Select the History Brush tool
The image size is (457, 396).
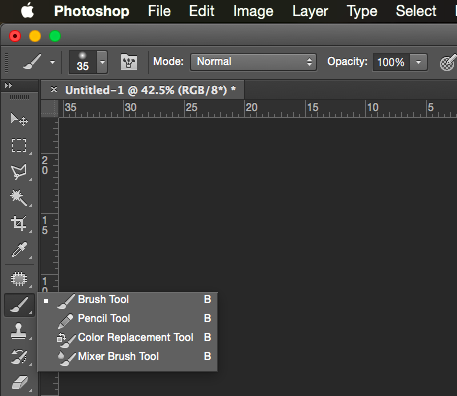tap(19, 357)
